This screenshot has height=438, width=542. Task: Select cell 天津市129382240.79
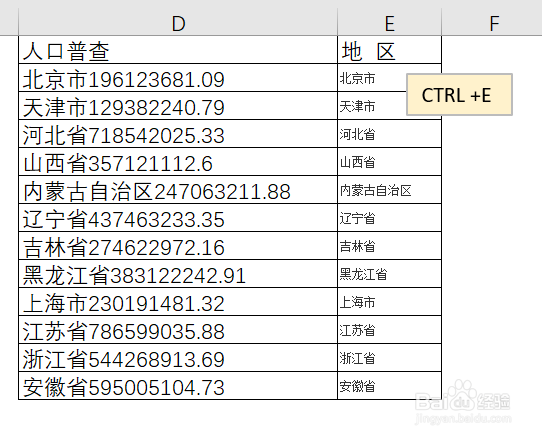(x=178, y=106)
